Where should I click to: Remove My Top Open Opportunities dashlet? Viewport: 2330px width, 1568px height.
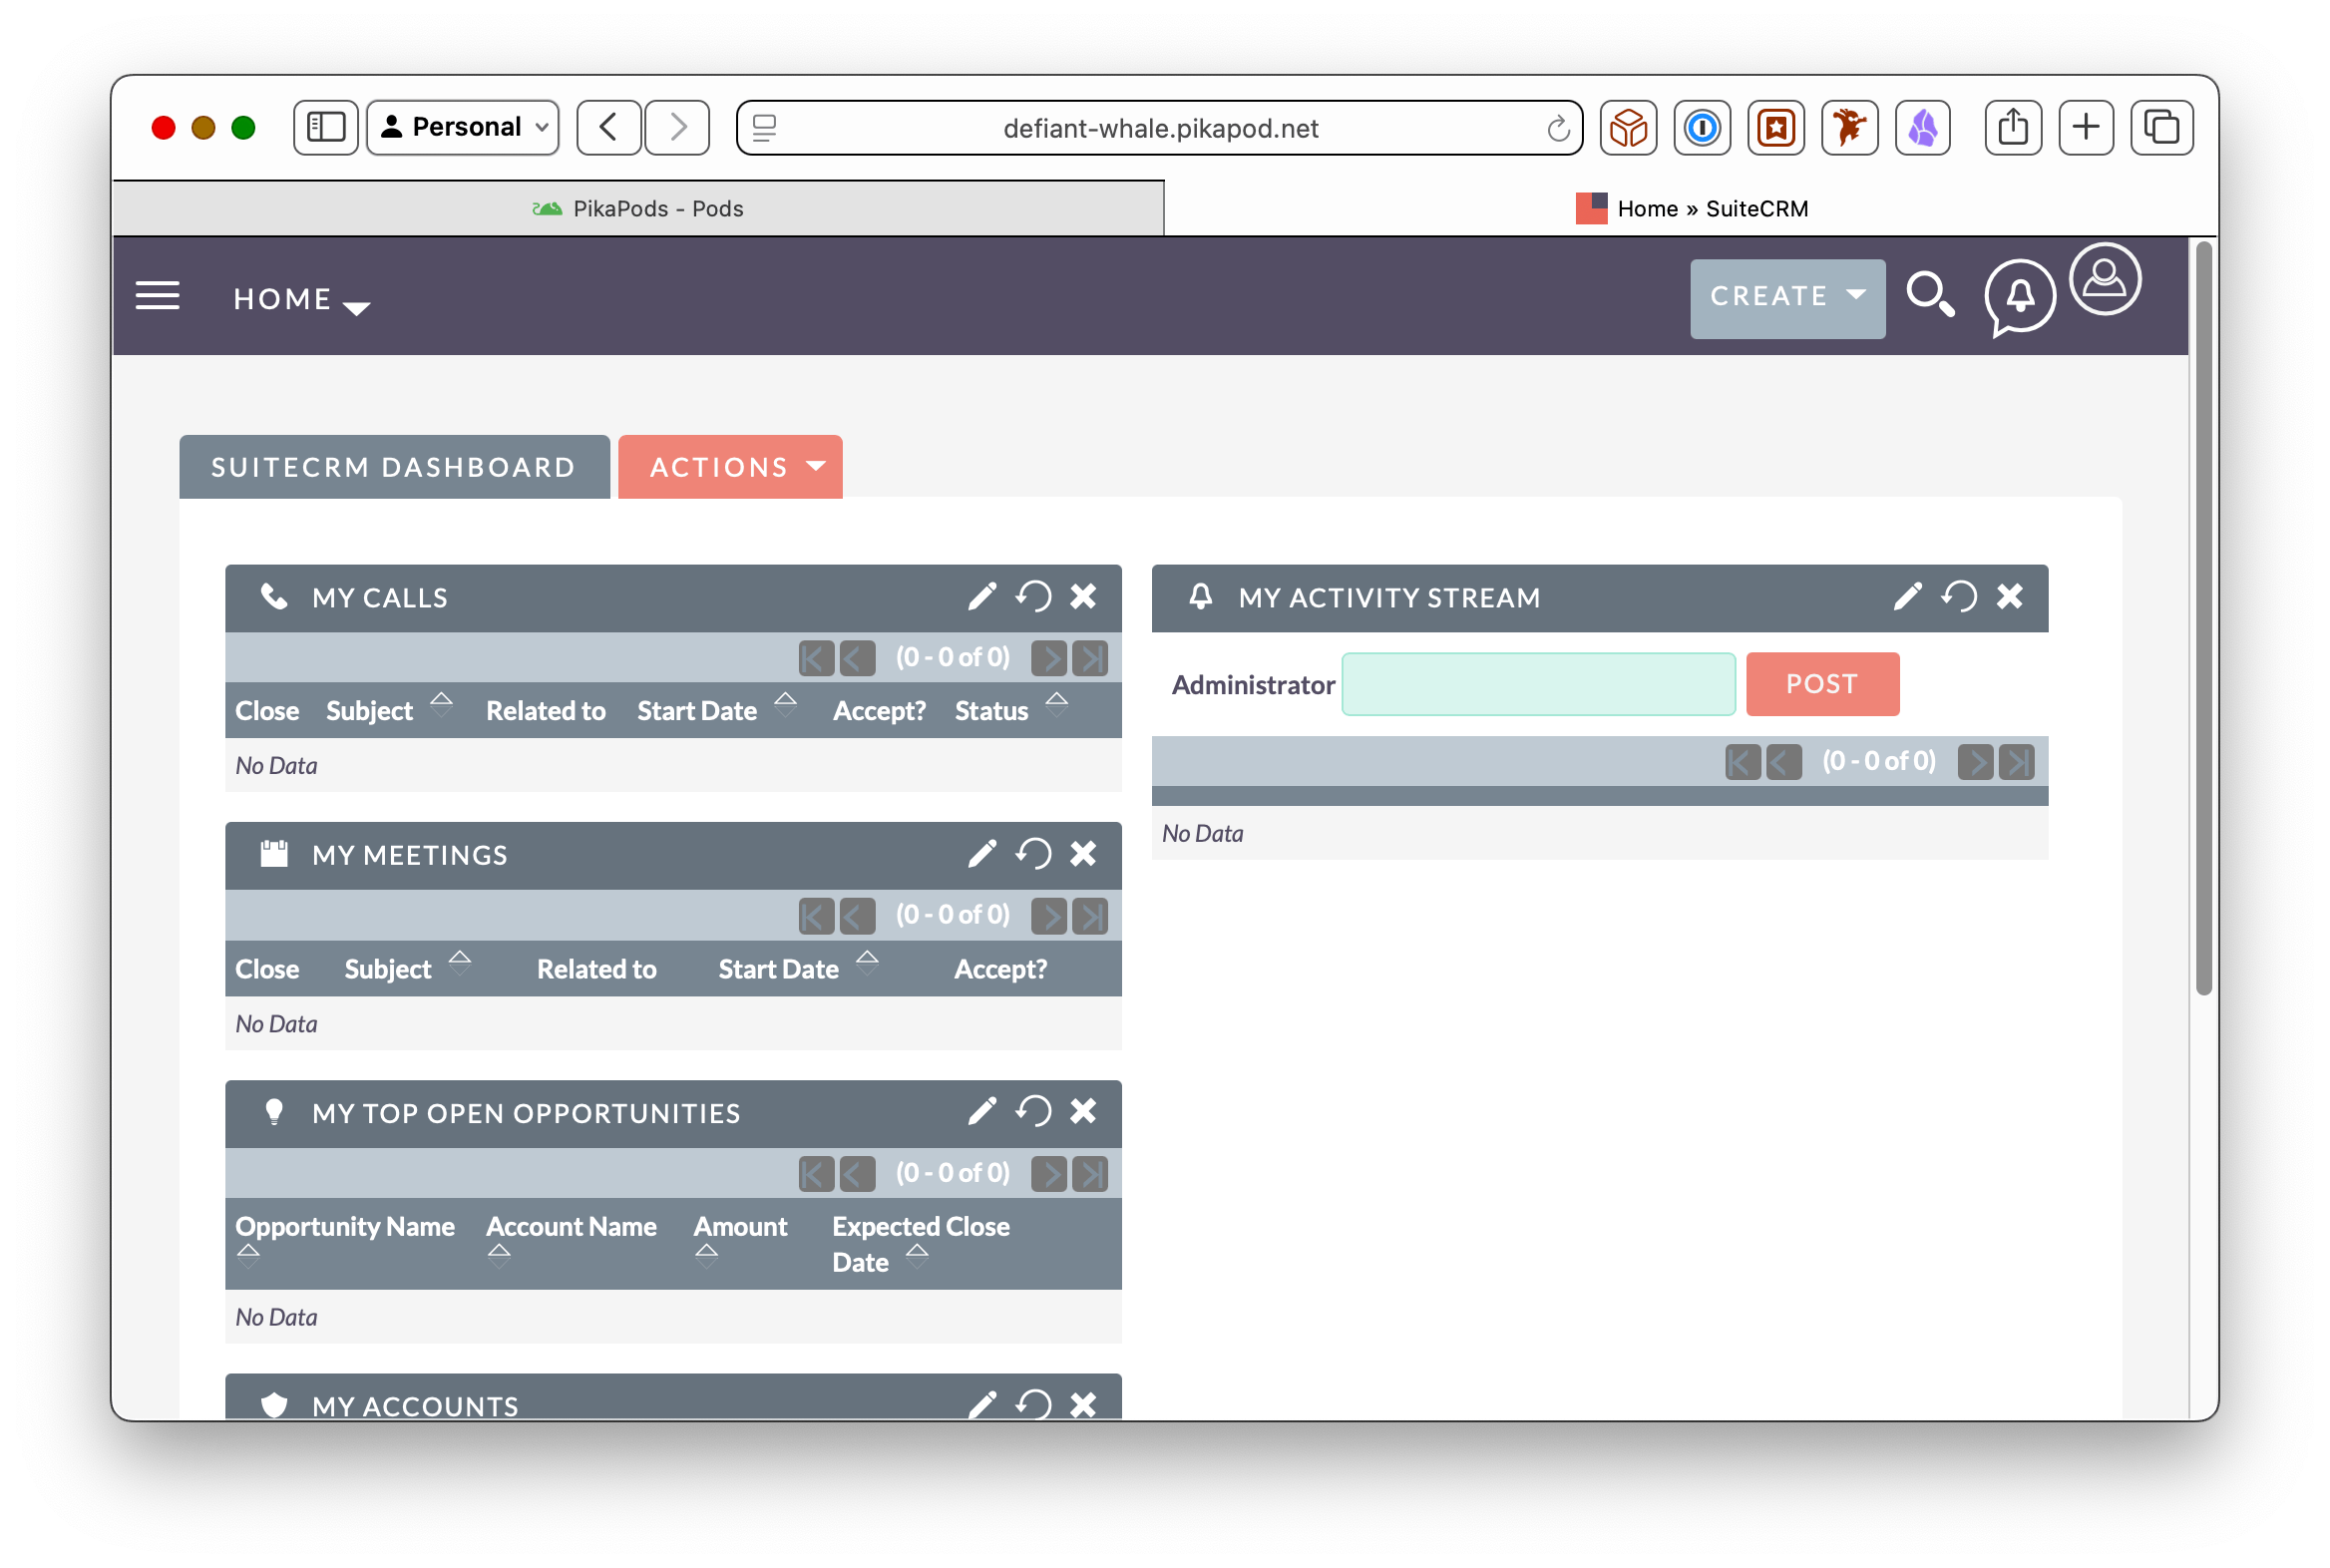[1083, 1112]
